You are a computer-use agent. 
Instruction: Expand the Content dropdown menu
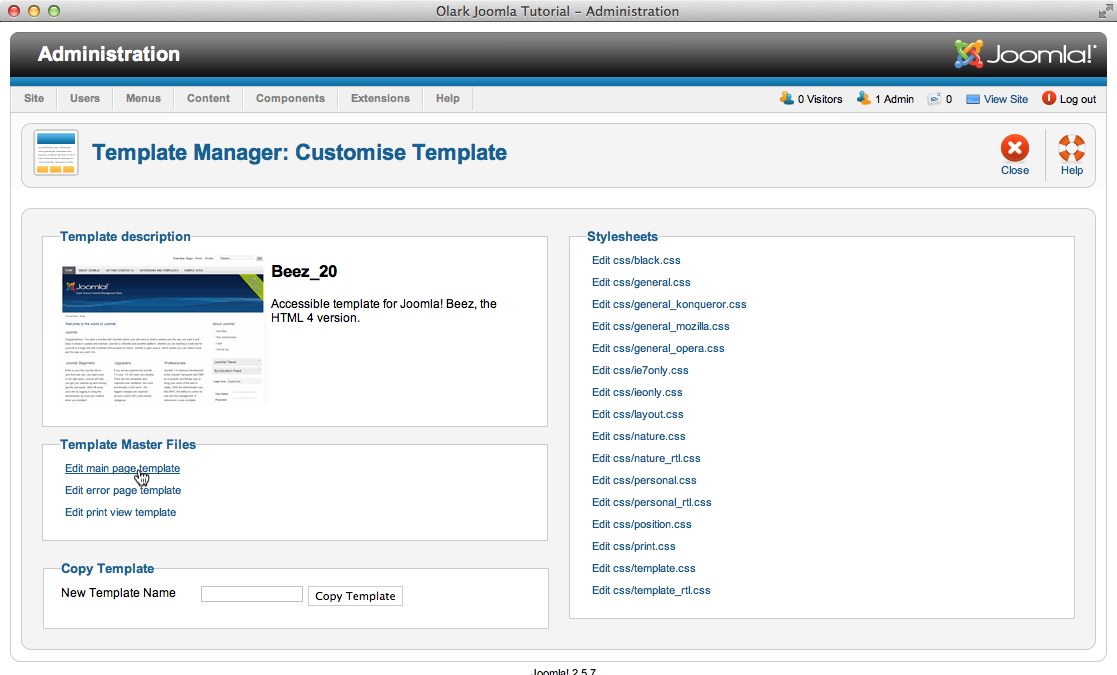point(208,98)
